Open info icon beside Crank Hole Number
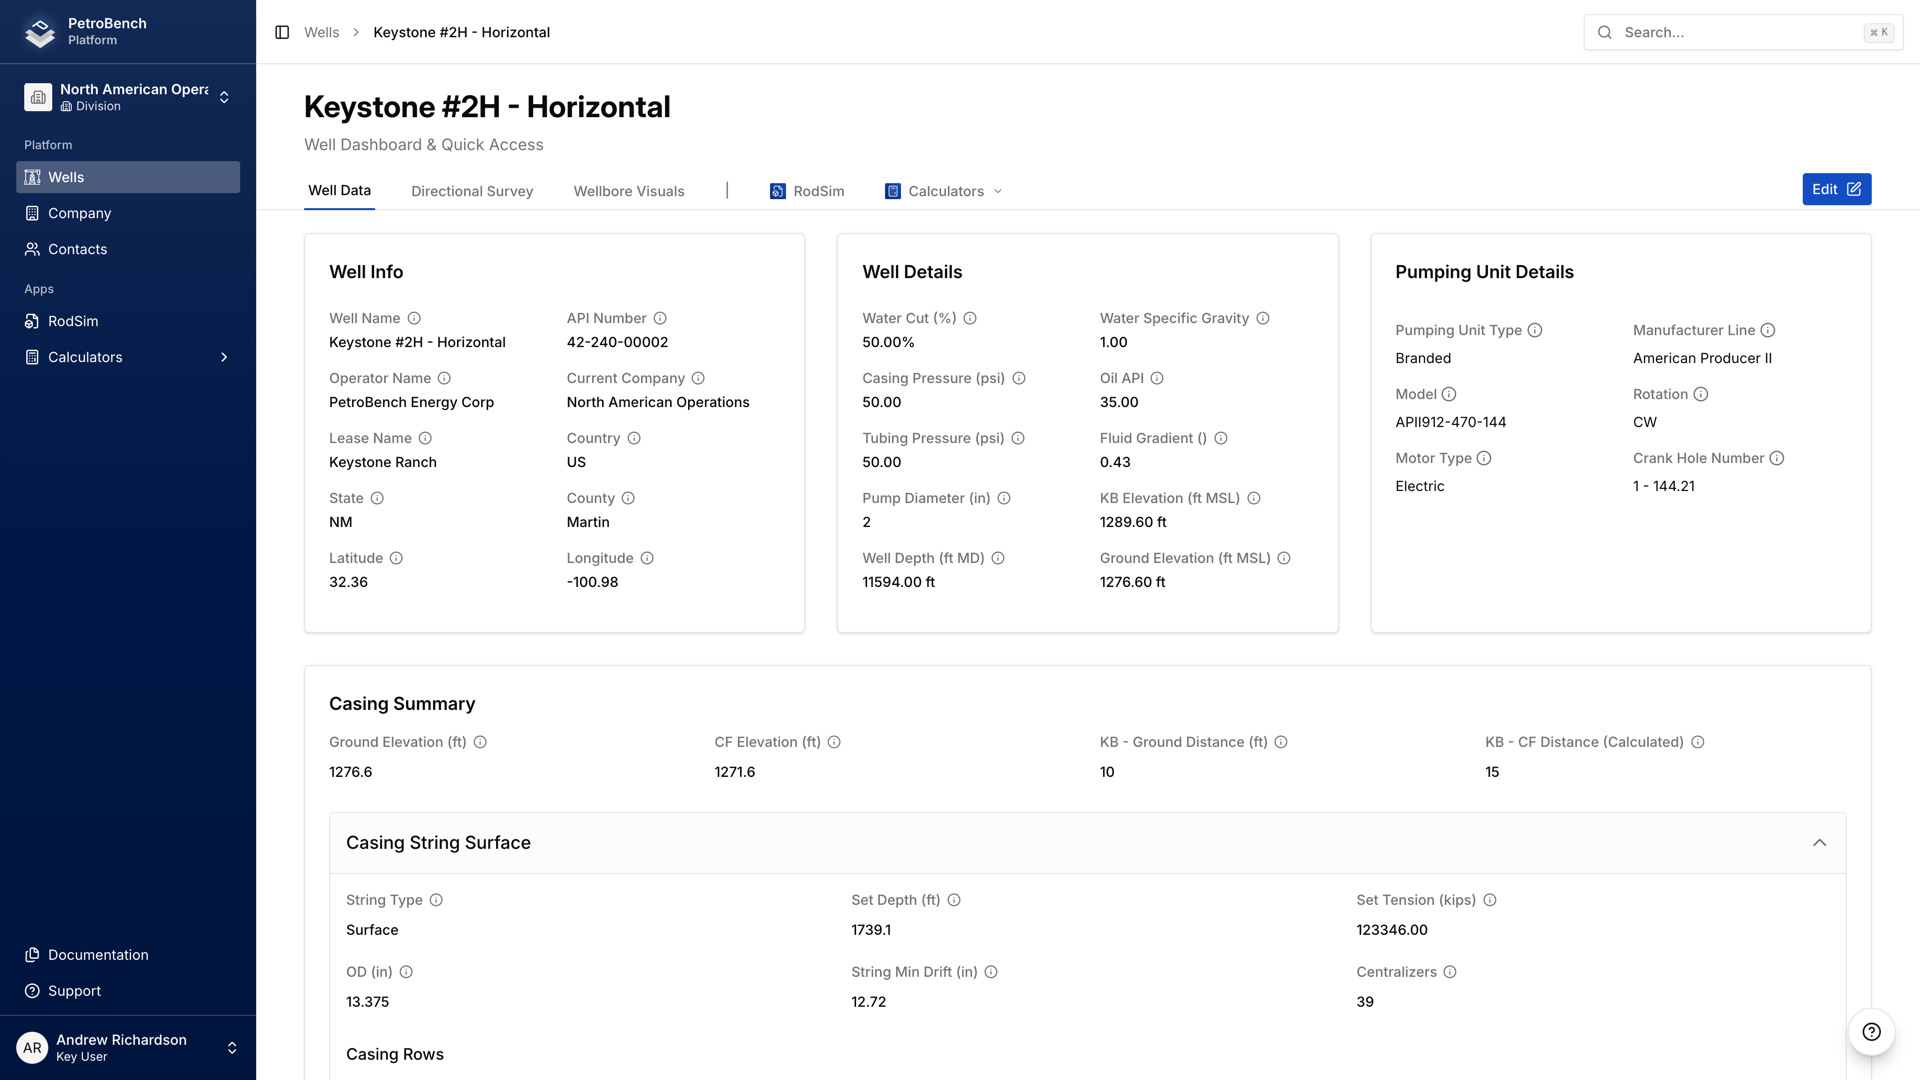This screenshot has width=1920, height=1080. coord(1777,458)
